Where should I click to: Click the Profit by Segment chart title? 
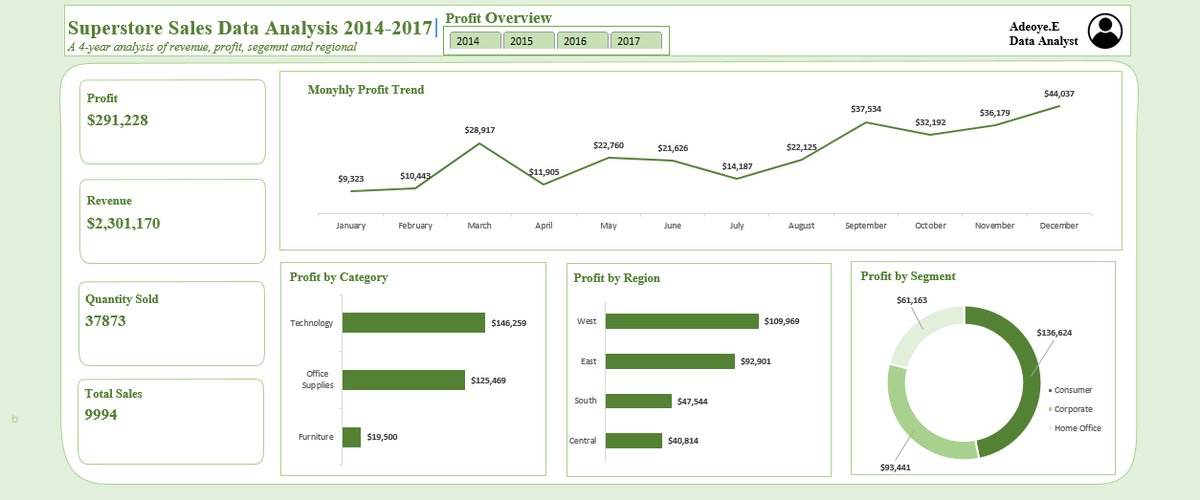coord(908,276)
